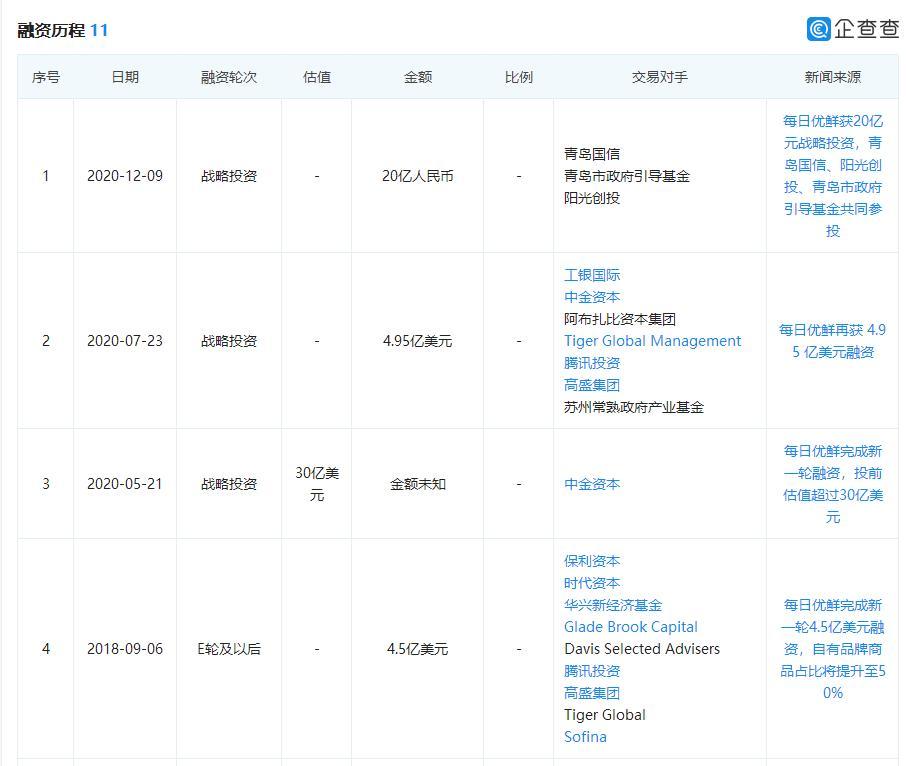Open 腾讯投资 link in the 2020-07-23 row
The image size is (906, 766).
[592, 363]
